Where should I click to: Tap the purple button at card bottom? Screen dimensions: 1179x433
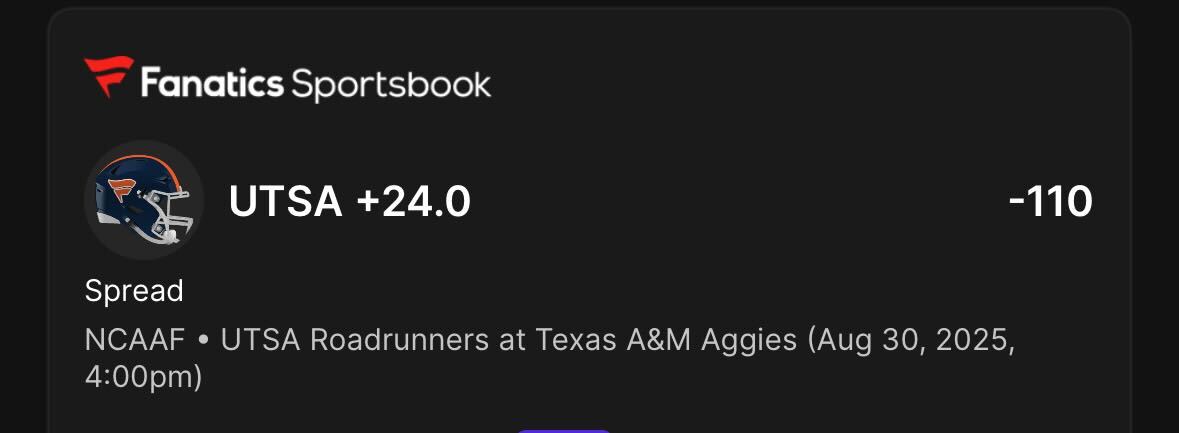pyautogui.click(x=563, y=431)
